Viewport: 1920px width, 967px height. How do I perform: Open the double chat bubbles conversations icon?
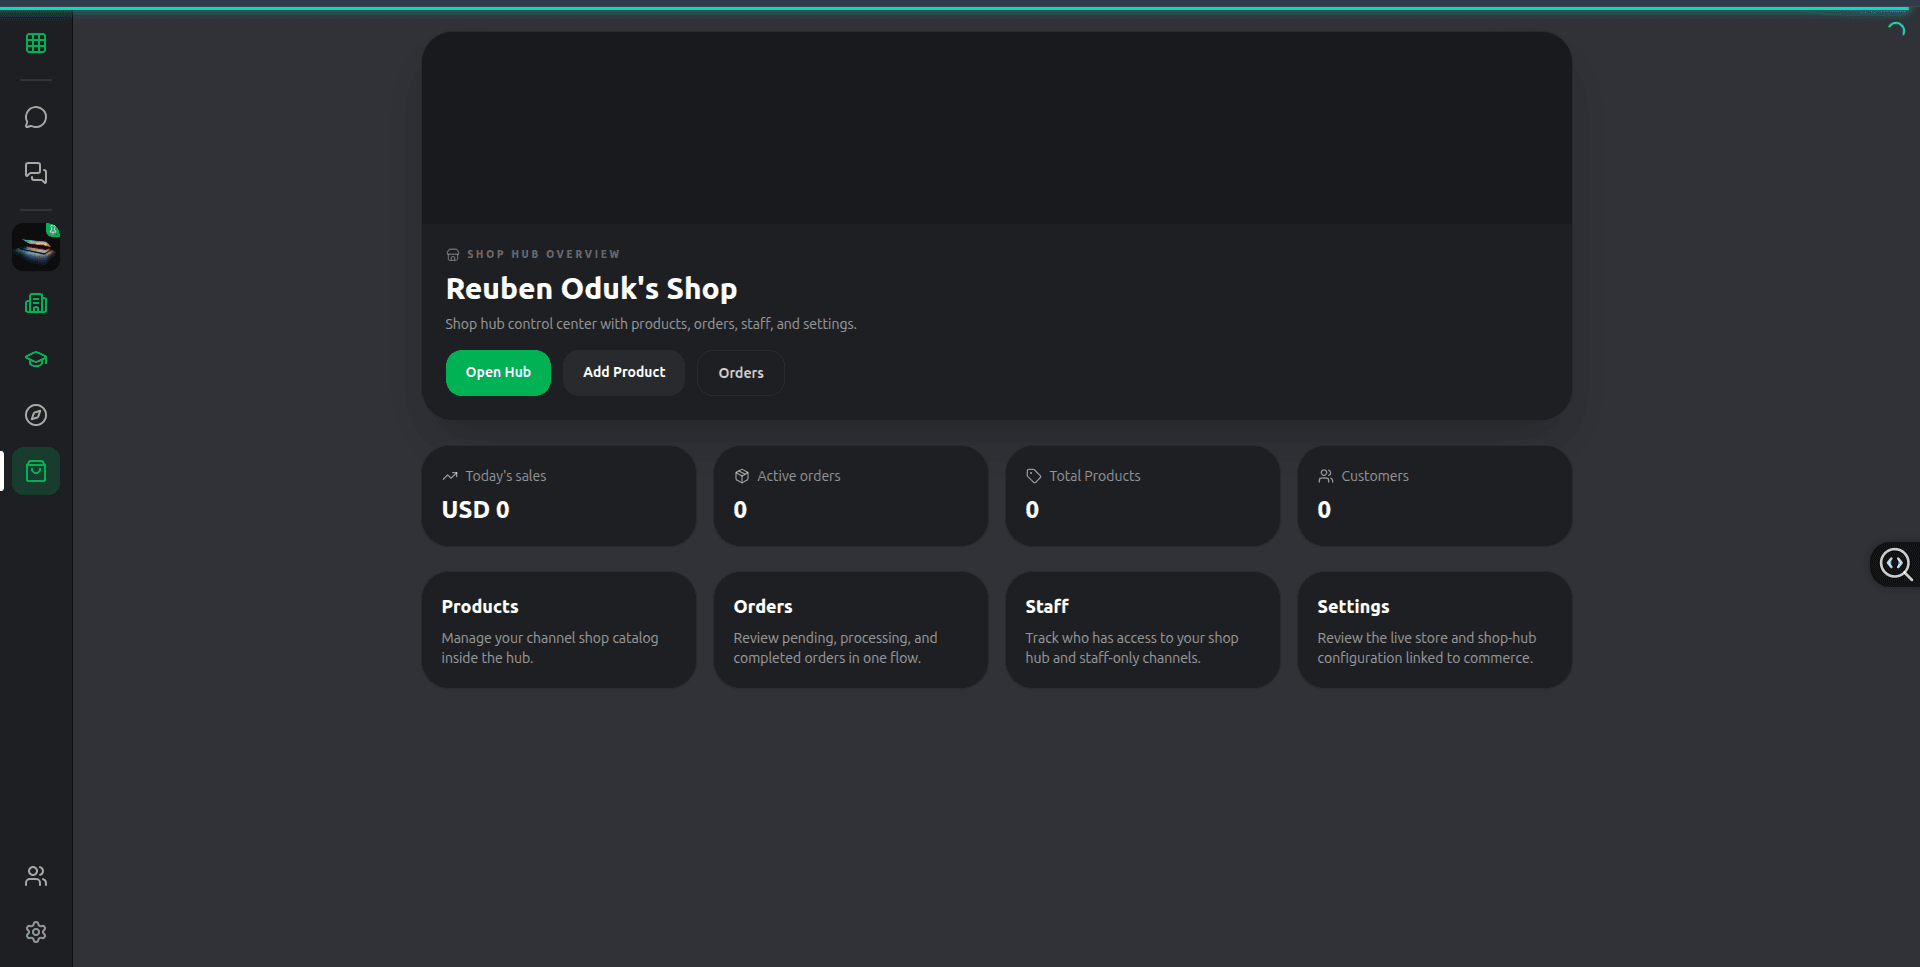pyautogui.click(x=36, y=173)
